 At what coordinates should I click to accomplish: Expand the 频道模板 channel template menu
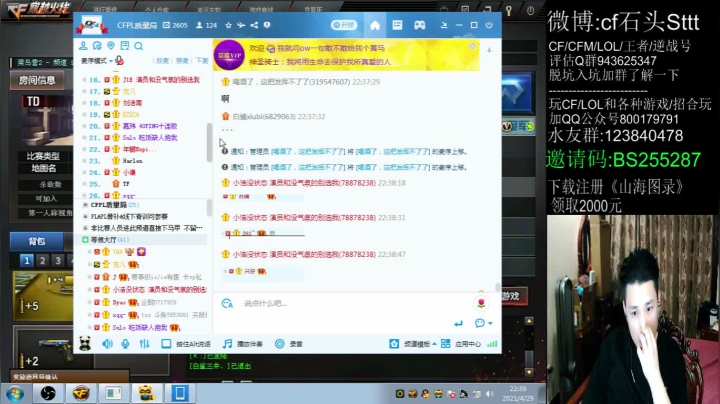click(x=413, y=344)
